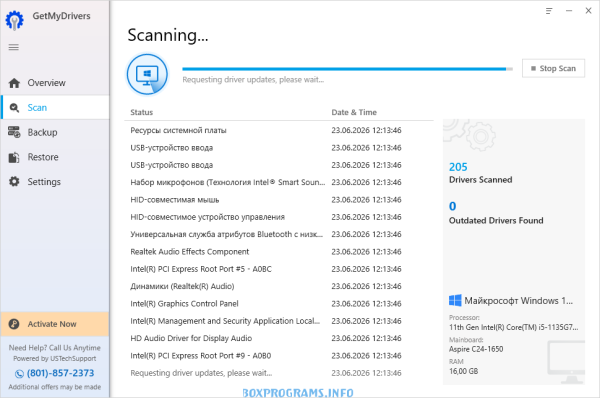Click the Windows logo icon
Image resolution: width=600 pixels, height=398 pixels.
[455, 300]
